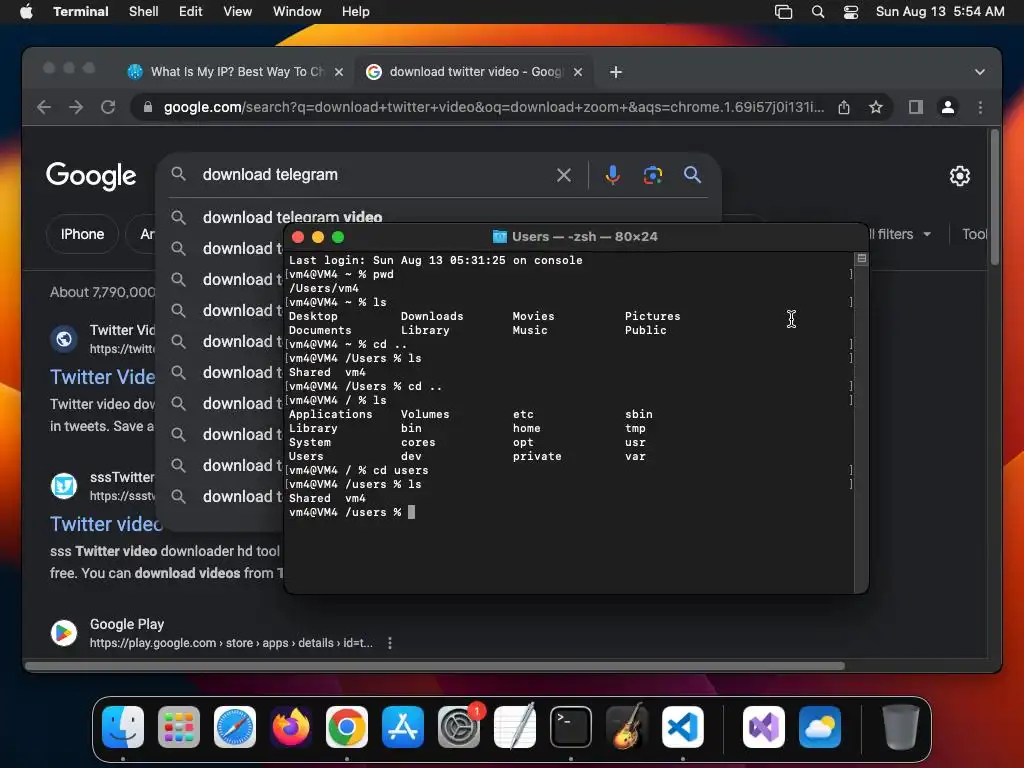The width and height of the screenshot is (1024, 768).
Task: Open the sssTwitter 'Twitter video' result
Action: point(106,524)
